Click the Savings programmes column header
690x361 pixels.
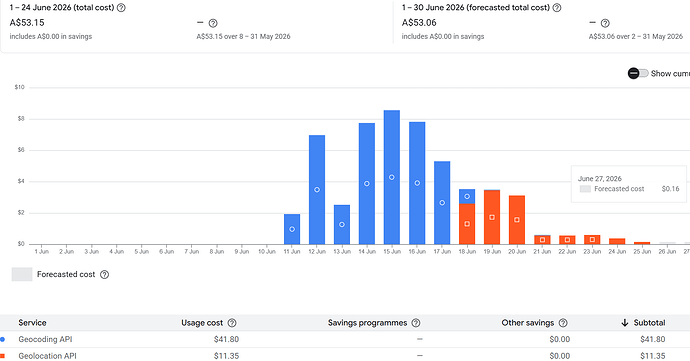367,323
